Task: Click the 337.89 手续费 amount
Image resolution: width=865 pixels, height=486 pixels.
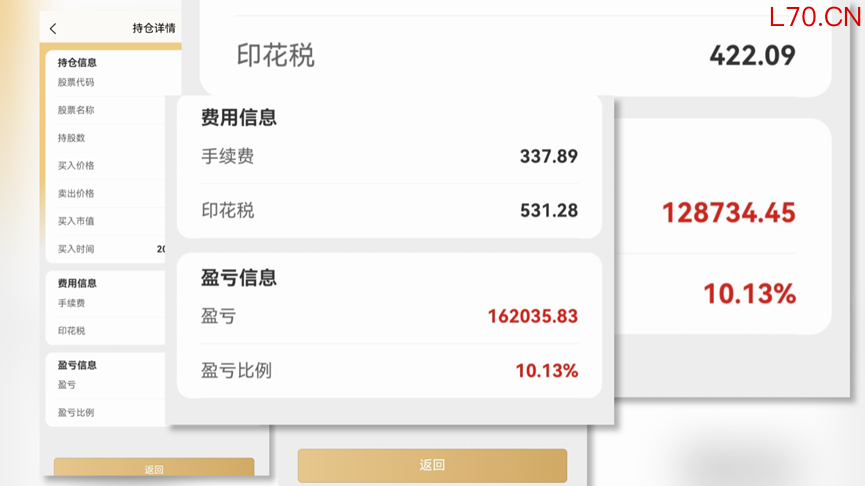Action: (x=548, y=156)
